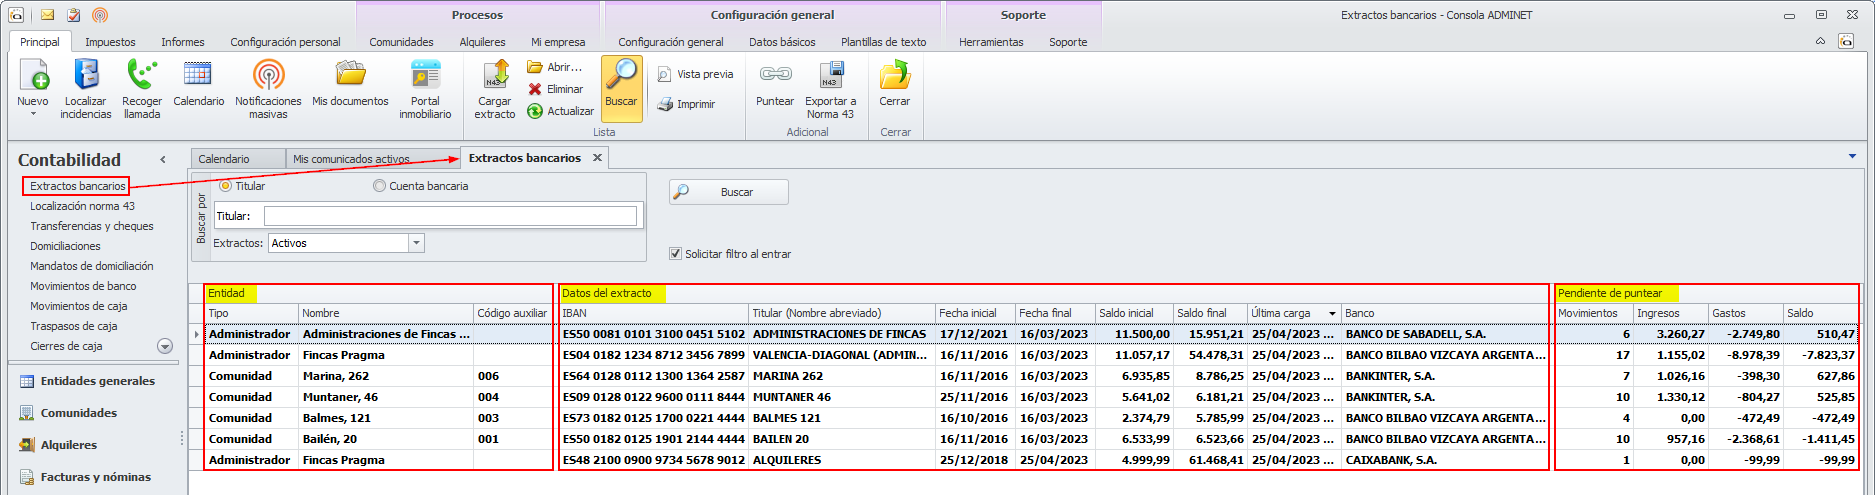Open the Localizar incidencias tool
The height and width of the screenshot is (495, 1875).
tap(86, 78)
